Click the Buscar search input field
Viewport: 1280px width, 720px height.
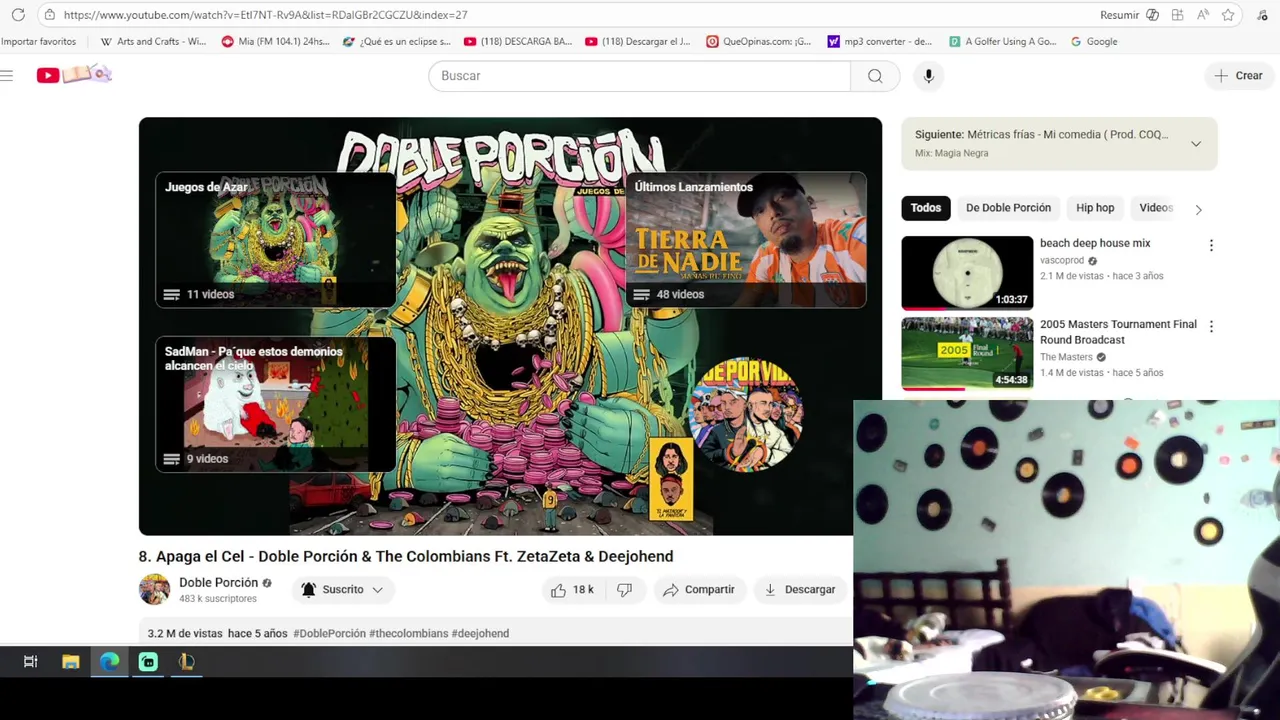[x=639, y=76]
